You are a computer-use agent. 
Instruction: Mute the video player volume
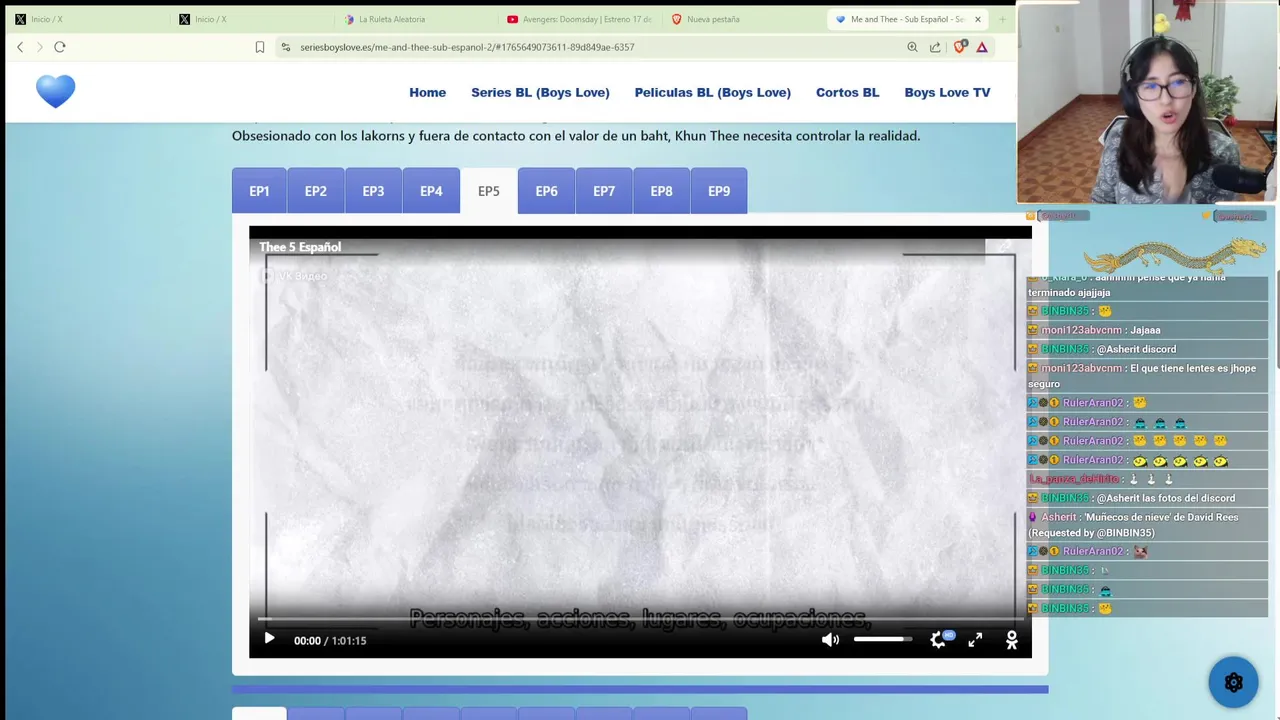[x=830, y=640]
